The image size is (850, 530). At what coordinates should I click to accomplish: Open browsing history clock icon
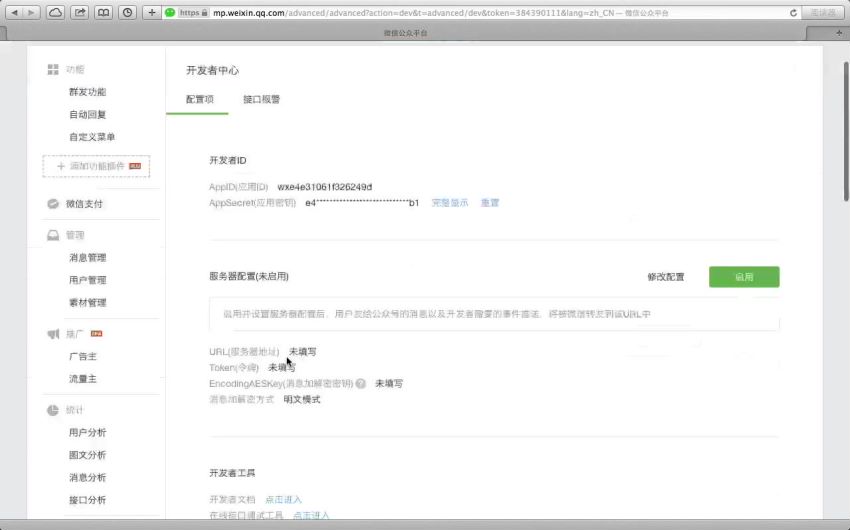127,12
